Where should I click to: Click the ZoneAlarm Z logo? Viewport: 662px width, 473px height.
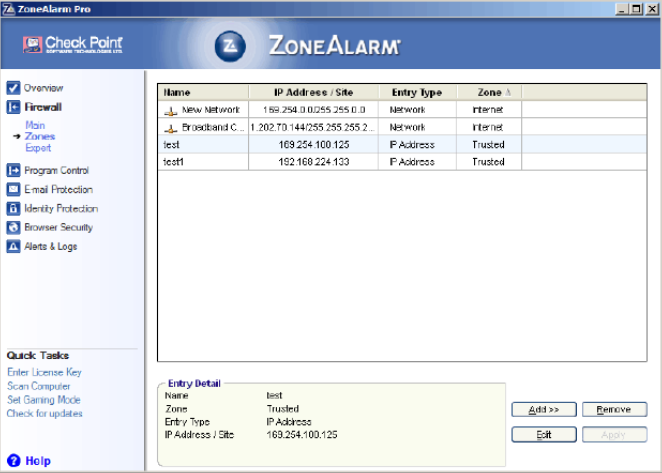click(x=230, y=46)
